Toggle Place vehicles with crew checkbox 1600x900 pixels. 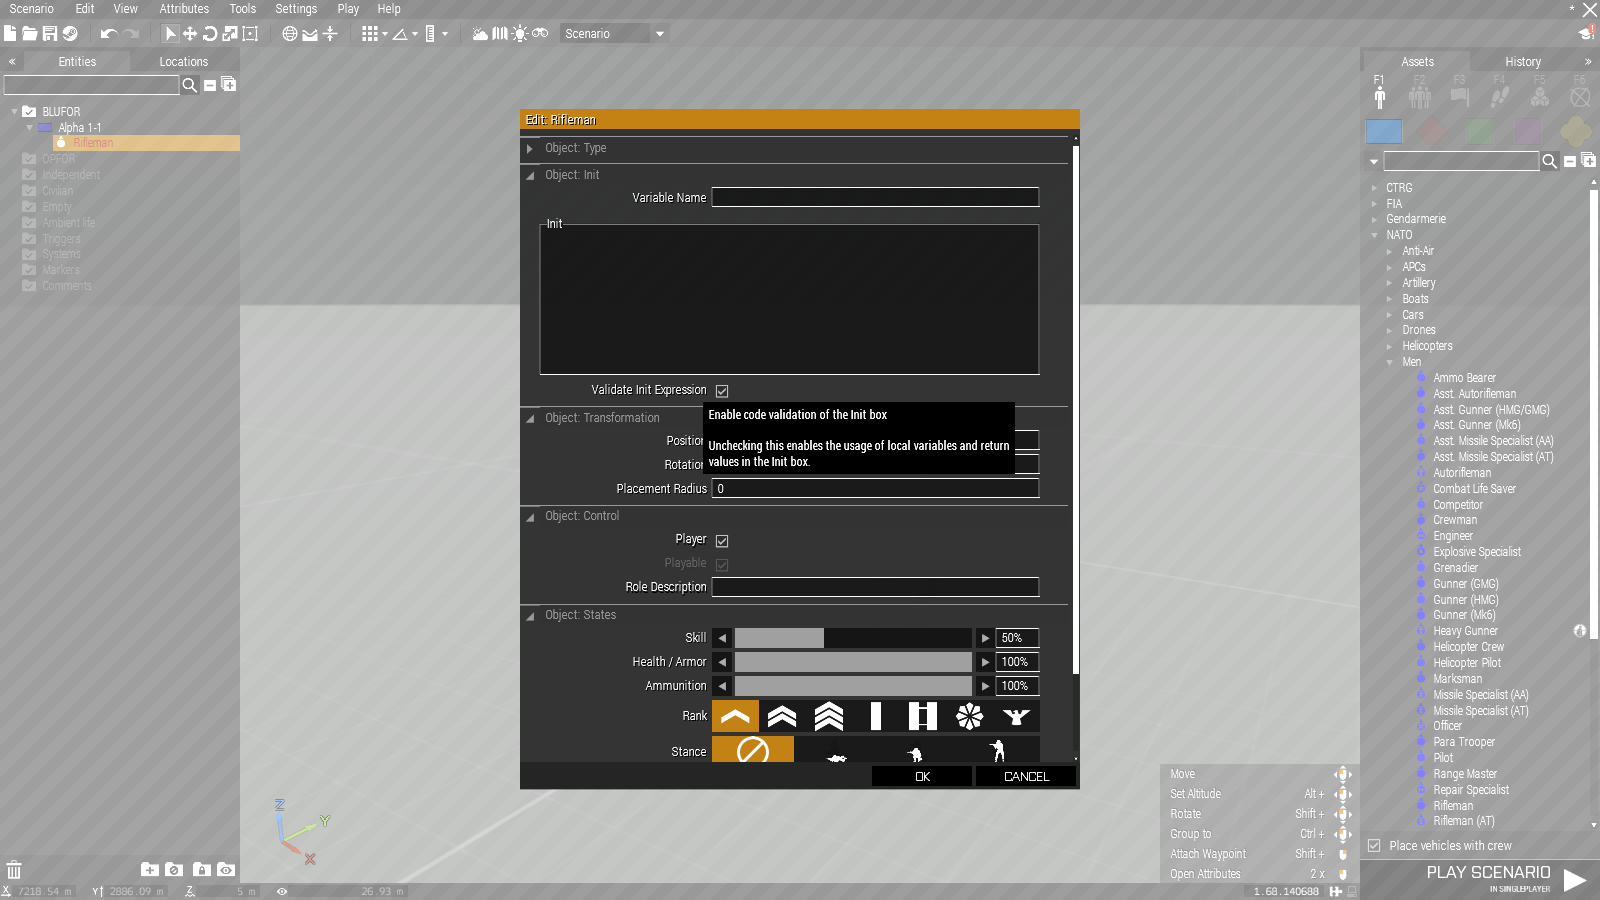(1374, 845)
